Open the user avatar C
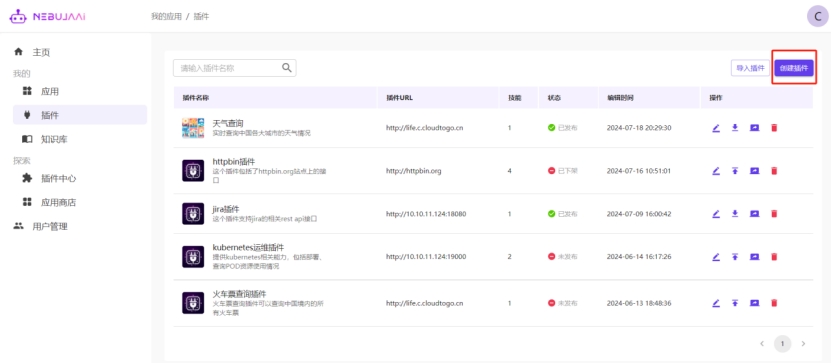 [818, 16]
